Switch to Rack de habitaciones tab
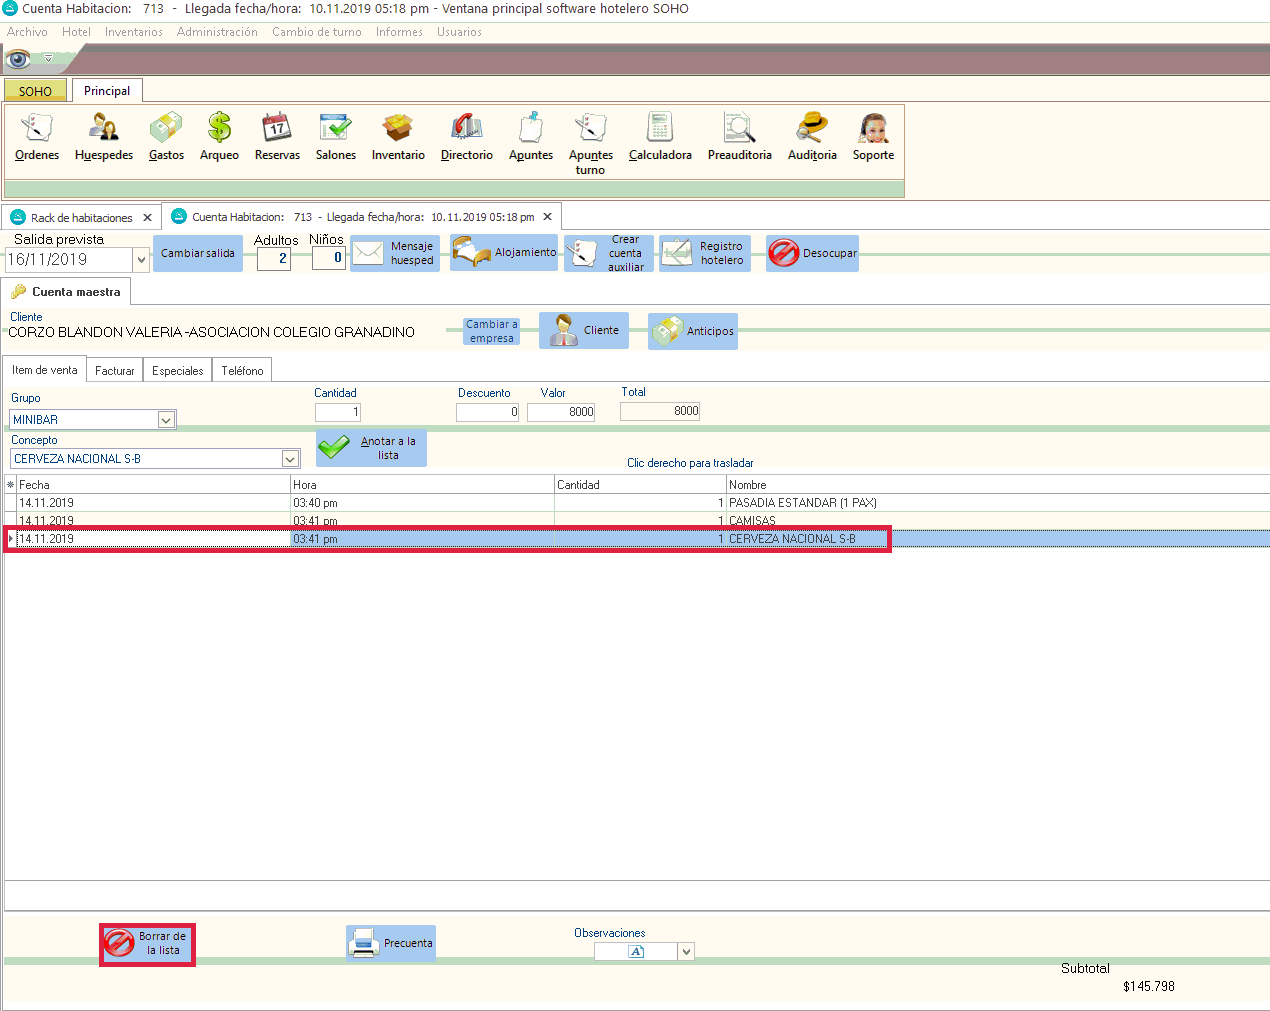This screenshot has height=1011, width=1270. [81, 218]
